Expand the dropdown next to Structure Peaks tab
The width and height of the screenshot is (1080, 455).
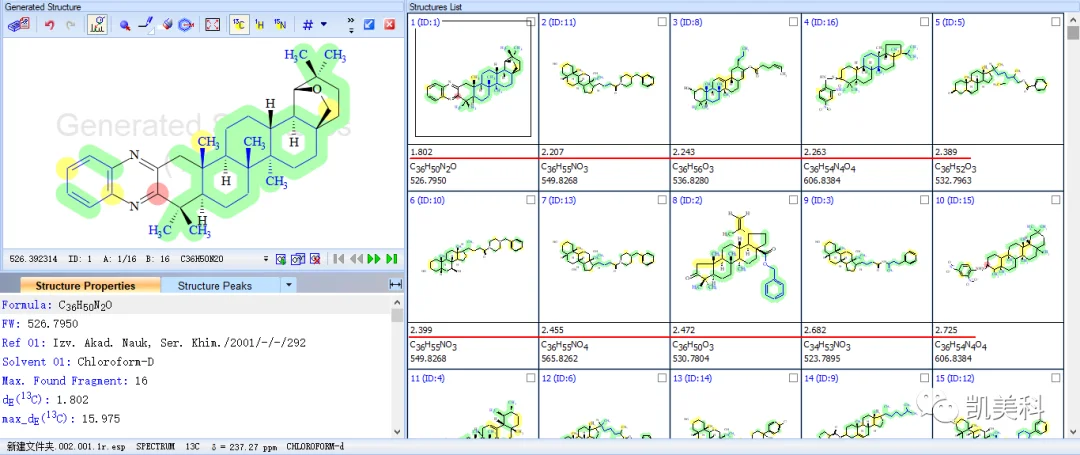[x=289, y=285]
